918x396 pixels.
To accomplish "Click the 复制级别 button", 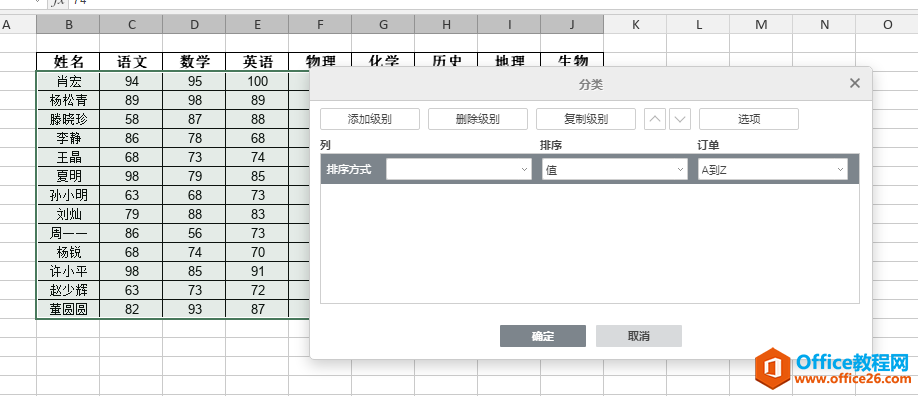I will coord(586,119).
